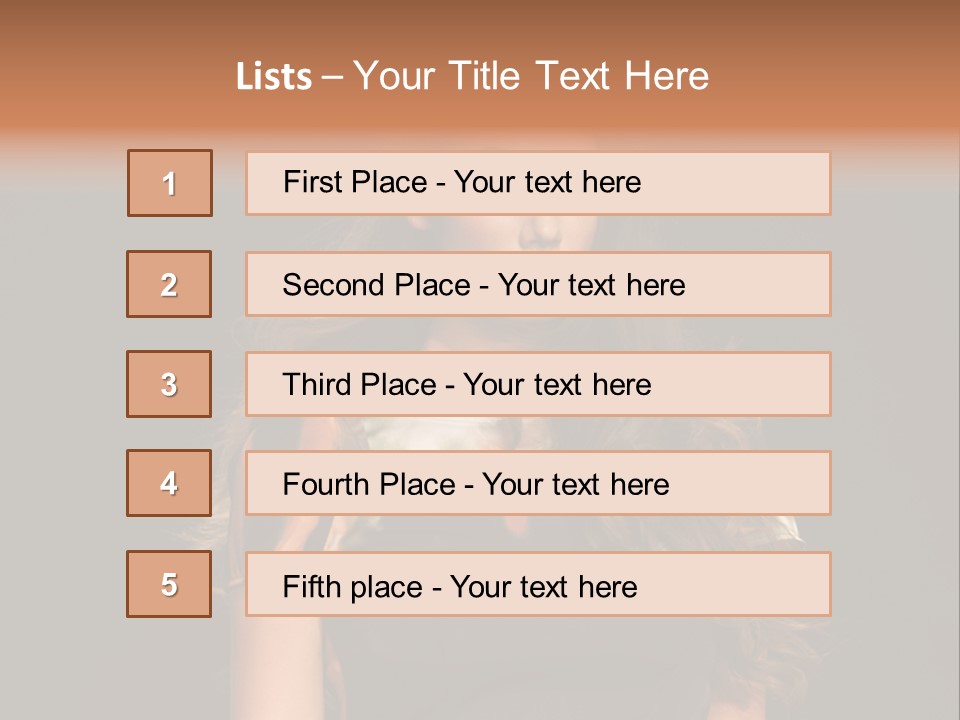Click the word "Third" in the list
The width and height of the screenshot is (960, 720).
coord(316,385)
